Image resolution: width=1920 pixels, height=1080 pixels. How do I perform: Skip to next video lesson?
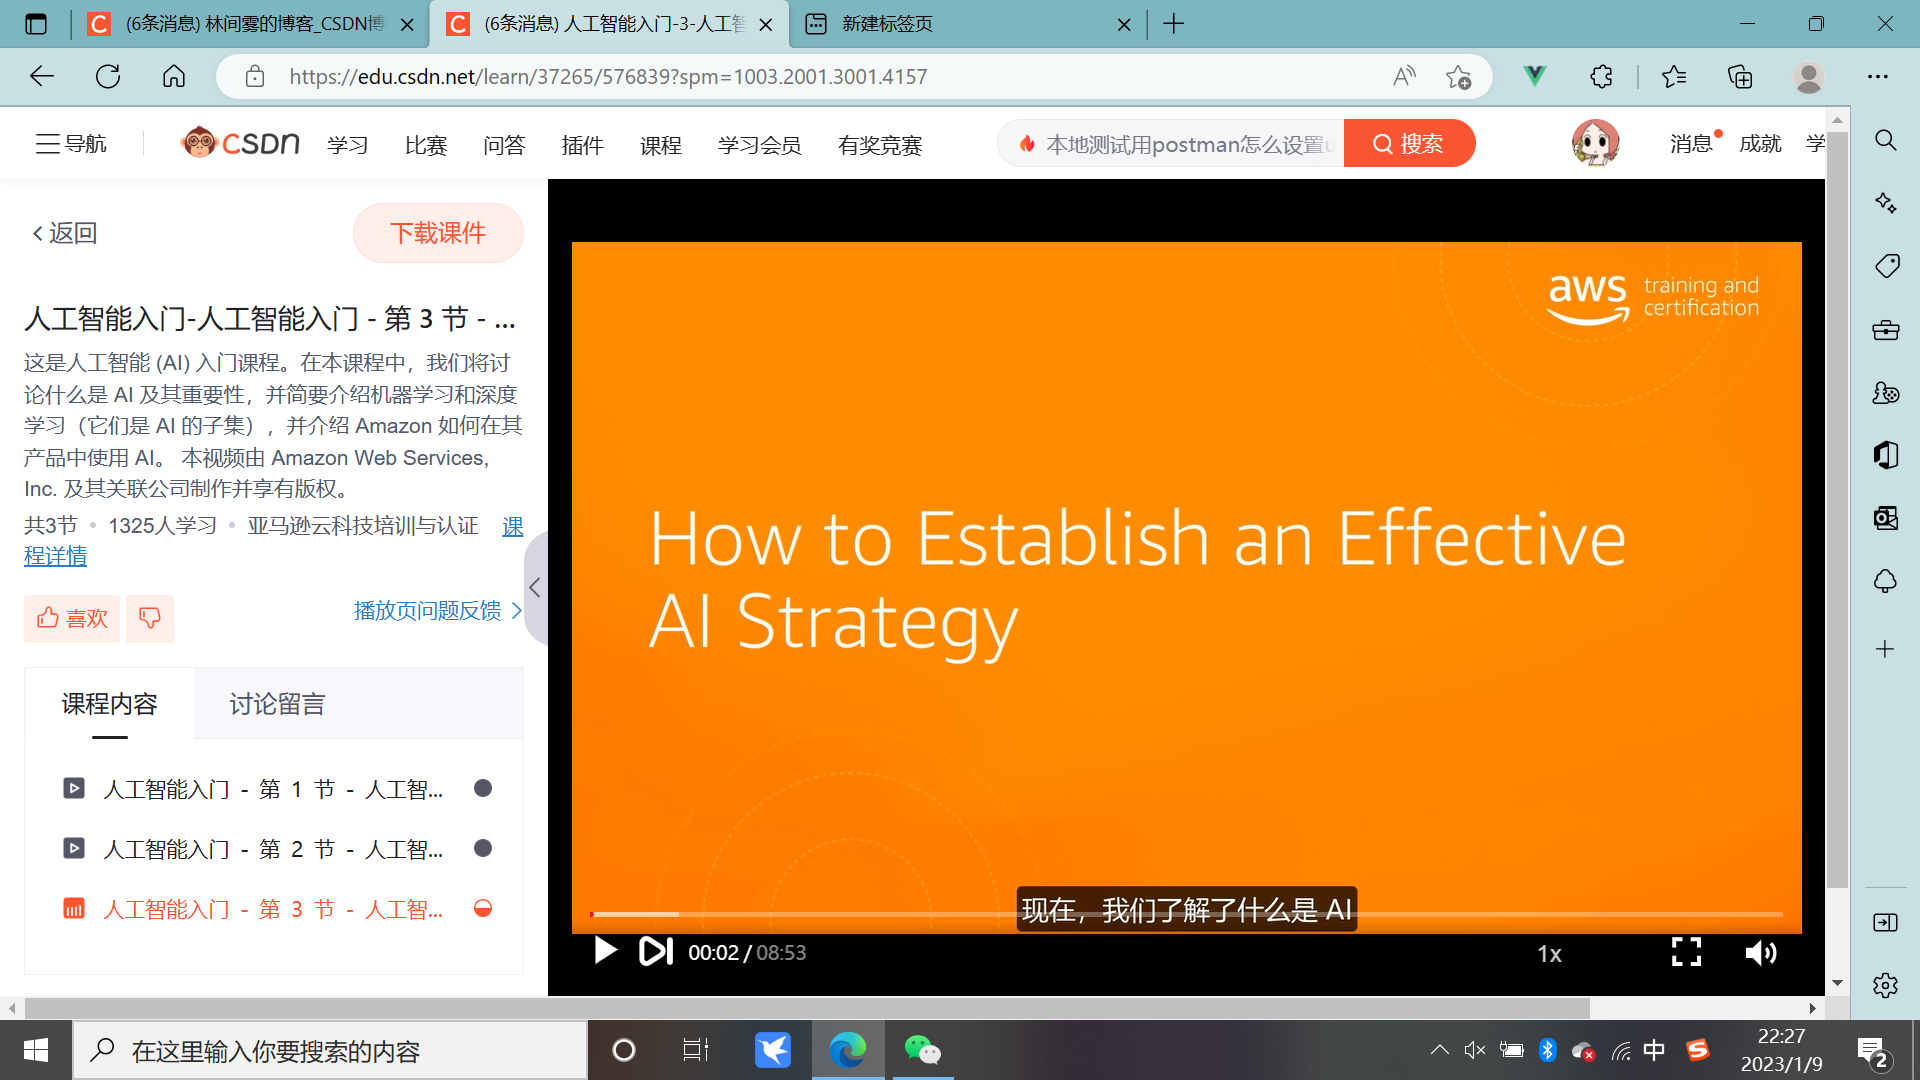click(x=656, y=951)
